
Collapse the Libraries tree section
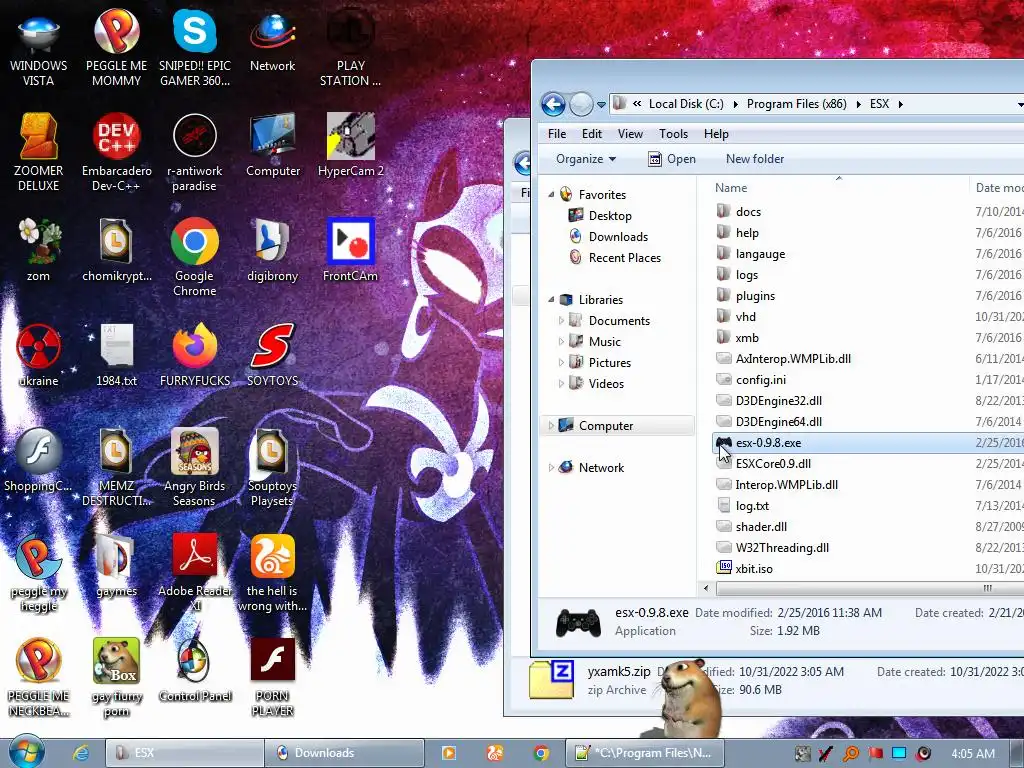(551, 300)
